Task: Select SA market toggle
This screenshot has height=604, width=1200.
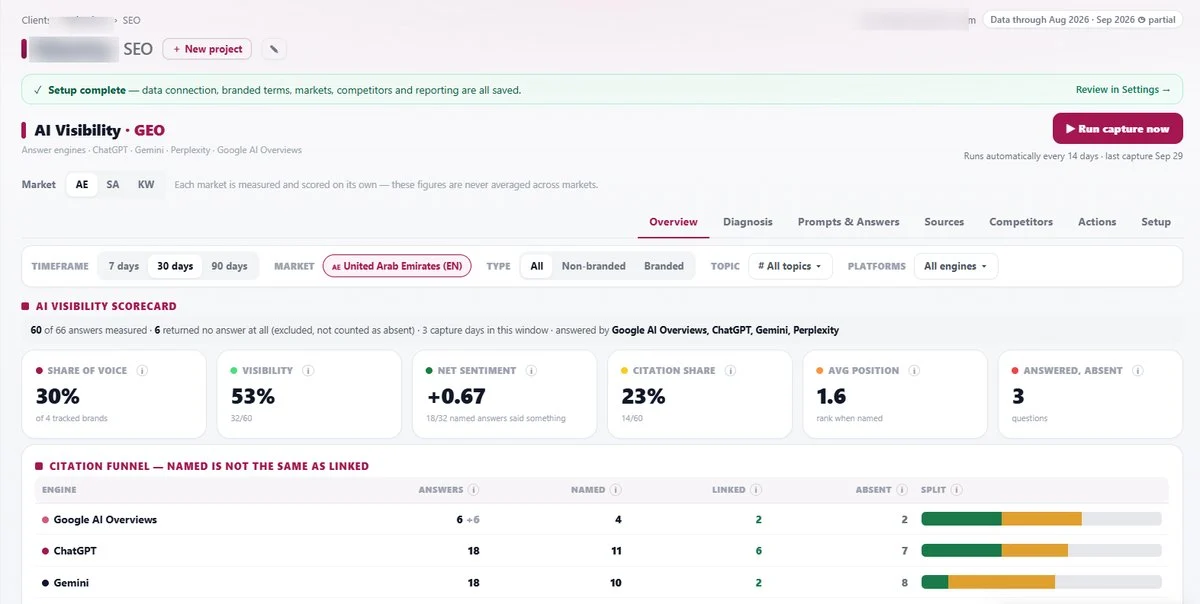Action: coord(113,184)
